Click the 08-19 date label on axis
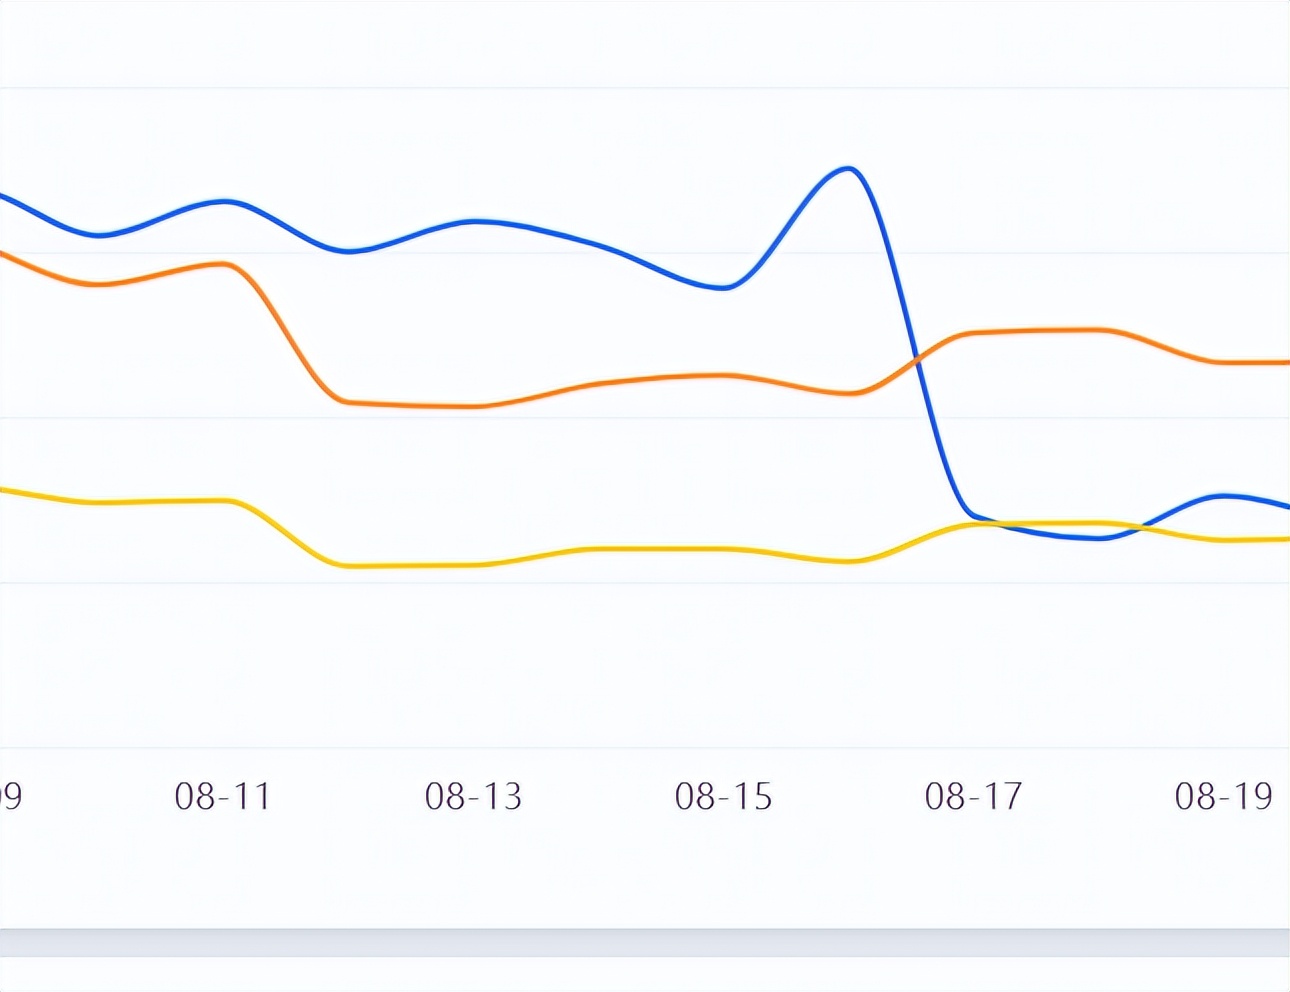This screenshot has height=992, width=1290. coord(1223,796)
